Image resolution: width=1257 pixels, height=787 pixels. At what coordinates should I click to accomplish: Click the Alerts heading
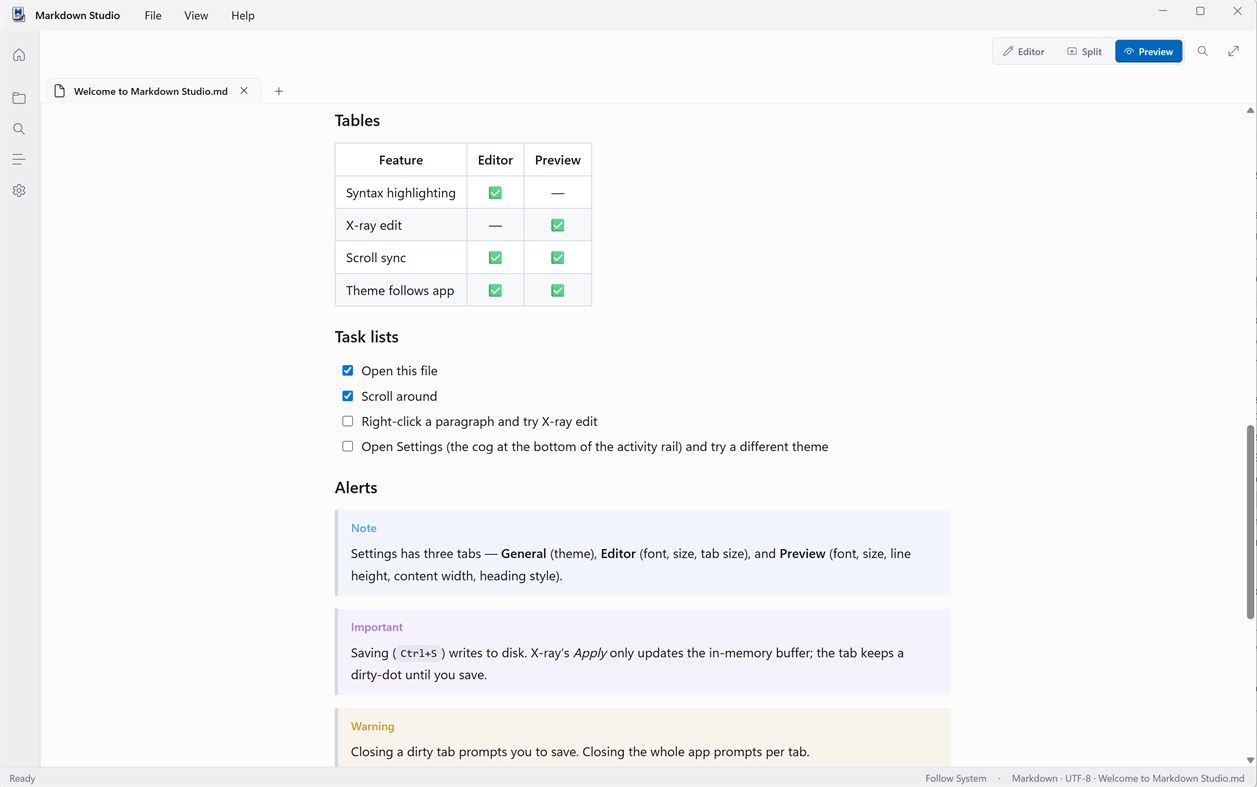(356, 488)
